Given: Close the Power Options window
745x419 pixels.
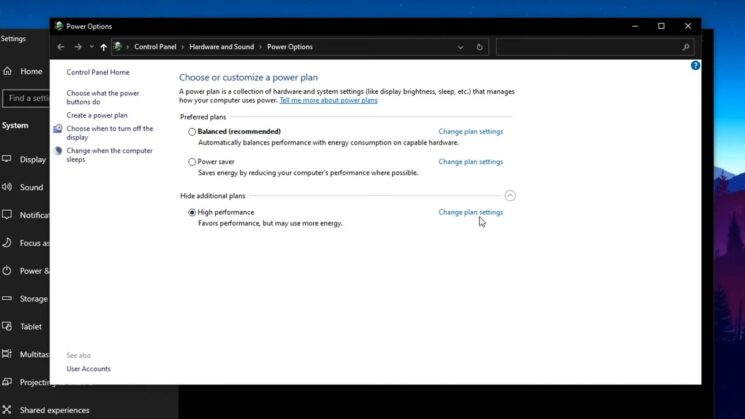Looking at the screenshot, I should point(688,26).
